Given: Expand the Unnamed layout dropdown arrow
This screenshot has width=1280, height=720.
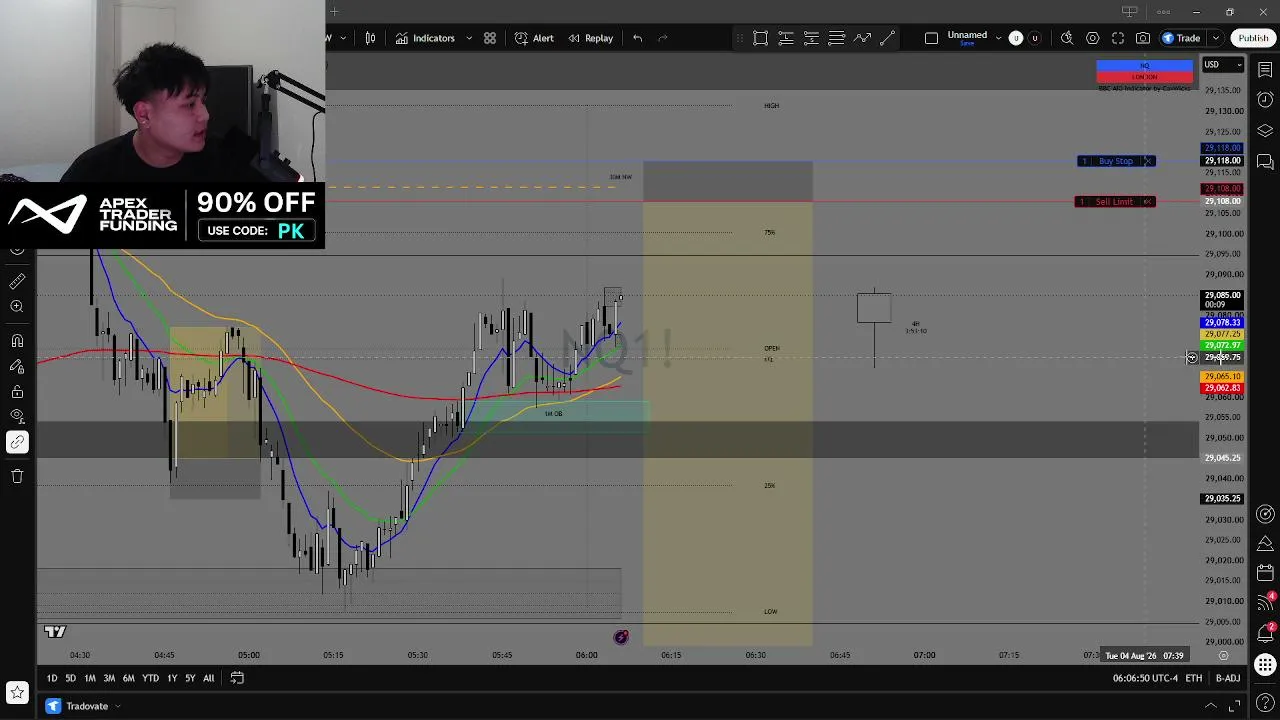Looking at the screenshot, I should click(x=998, y=38).
